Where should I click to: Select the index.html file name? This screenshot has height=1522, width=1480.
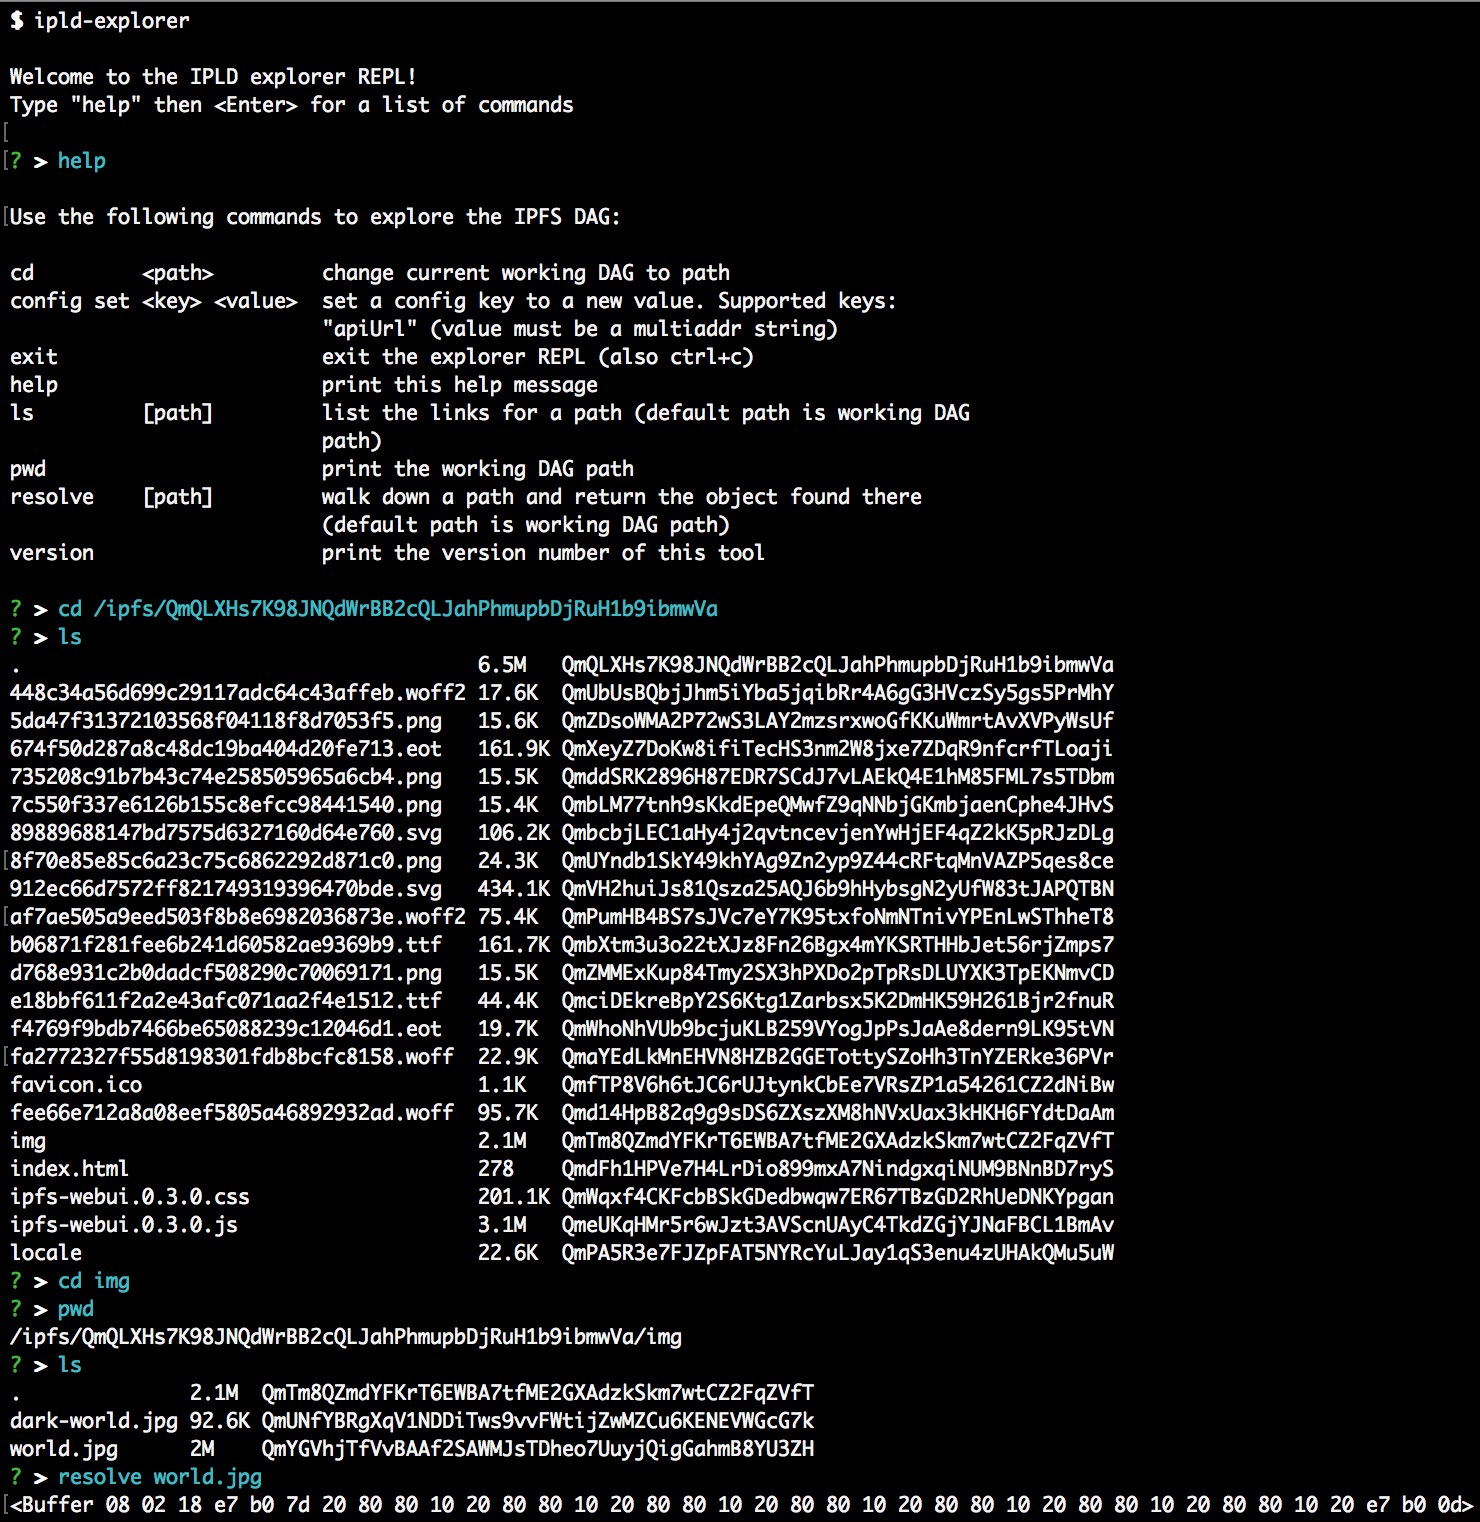coord(70,1169)
